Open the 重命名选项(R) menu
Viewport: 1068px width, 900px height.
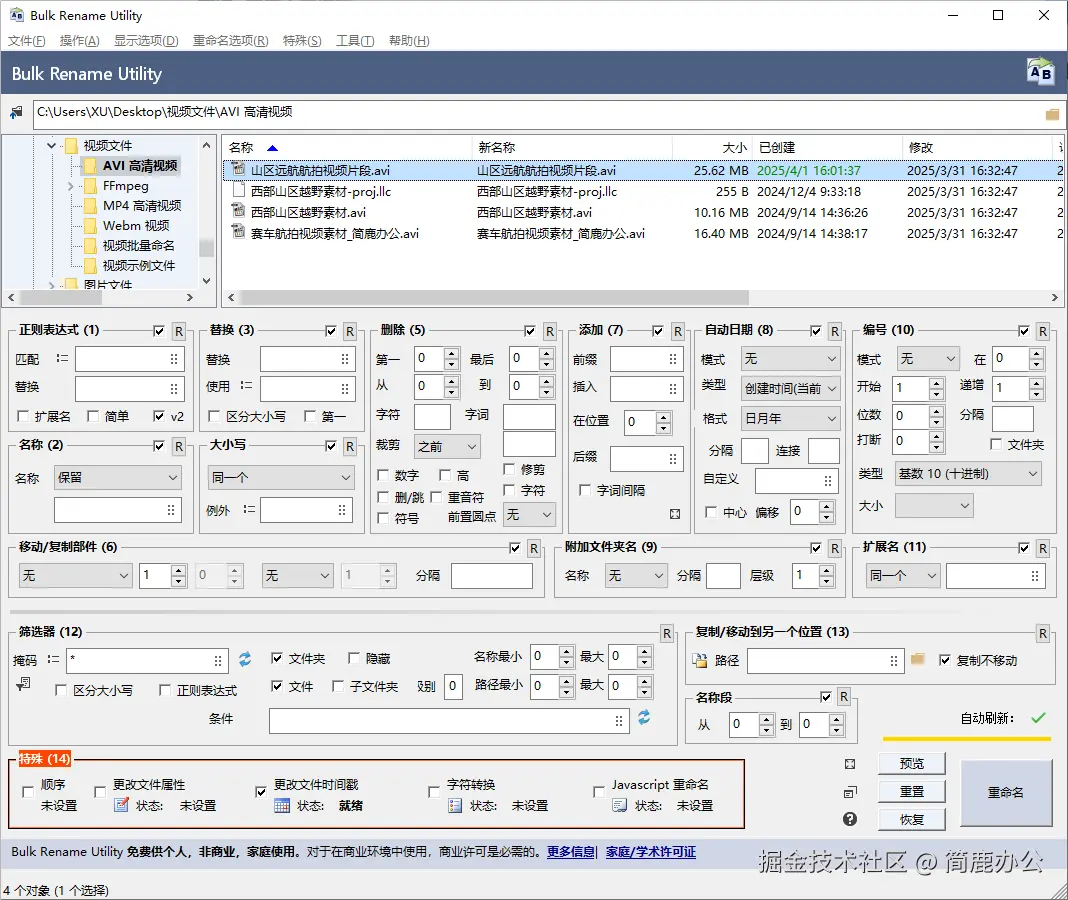coord(230,41)
